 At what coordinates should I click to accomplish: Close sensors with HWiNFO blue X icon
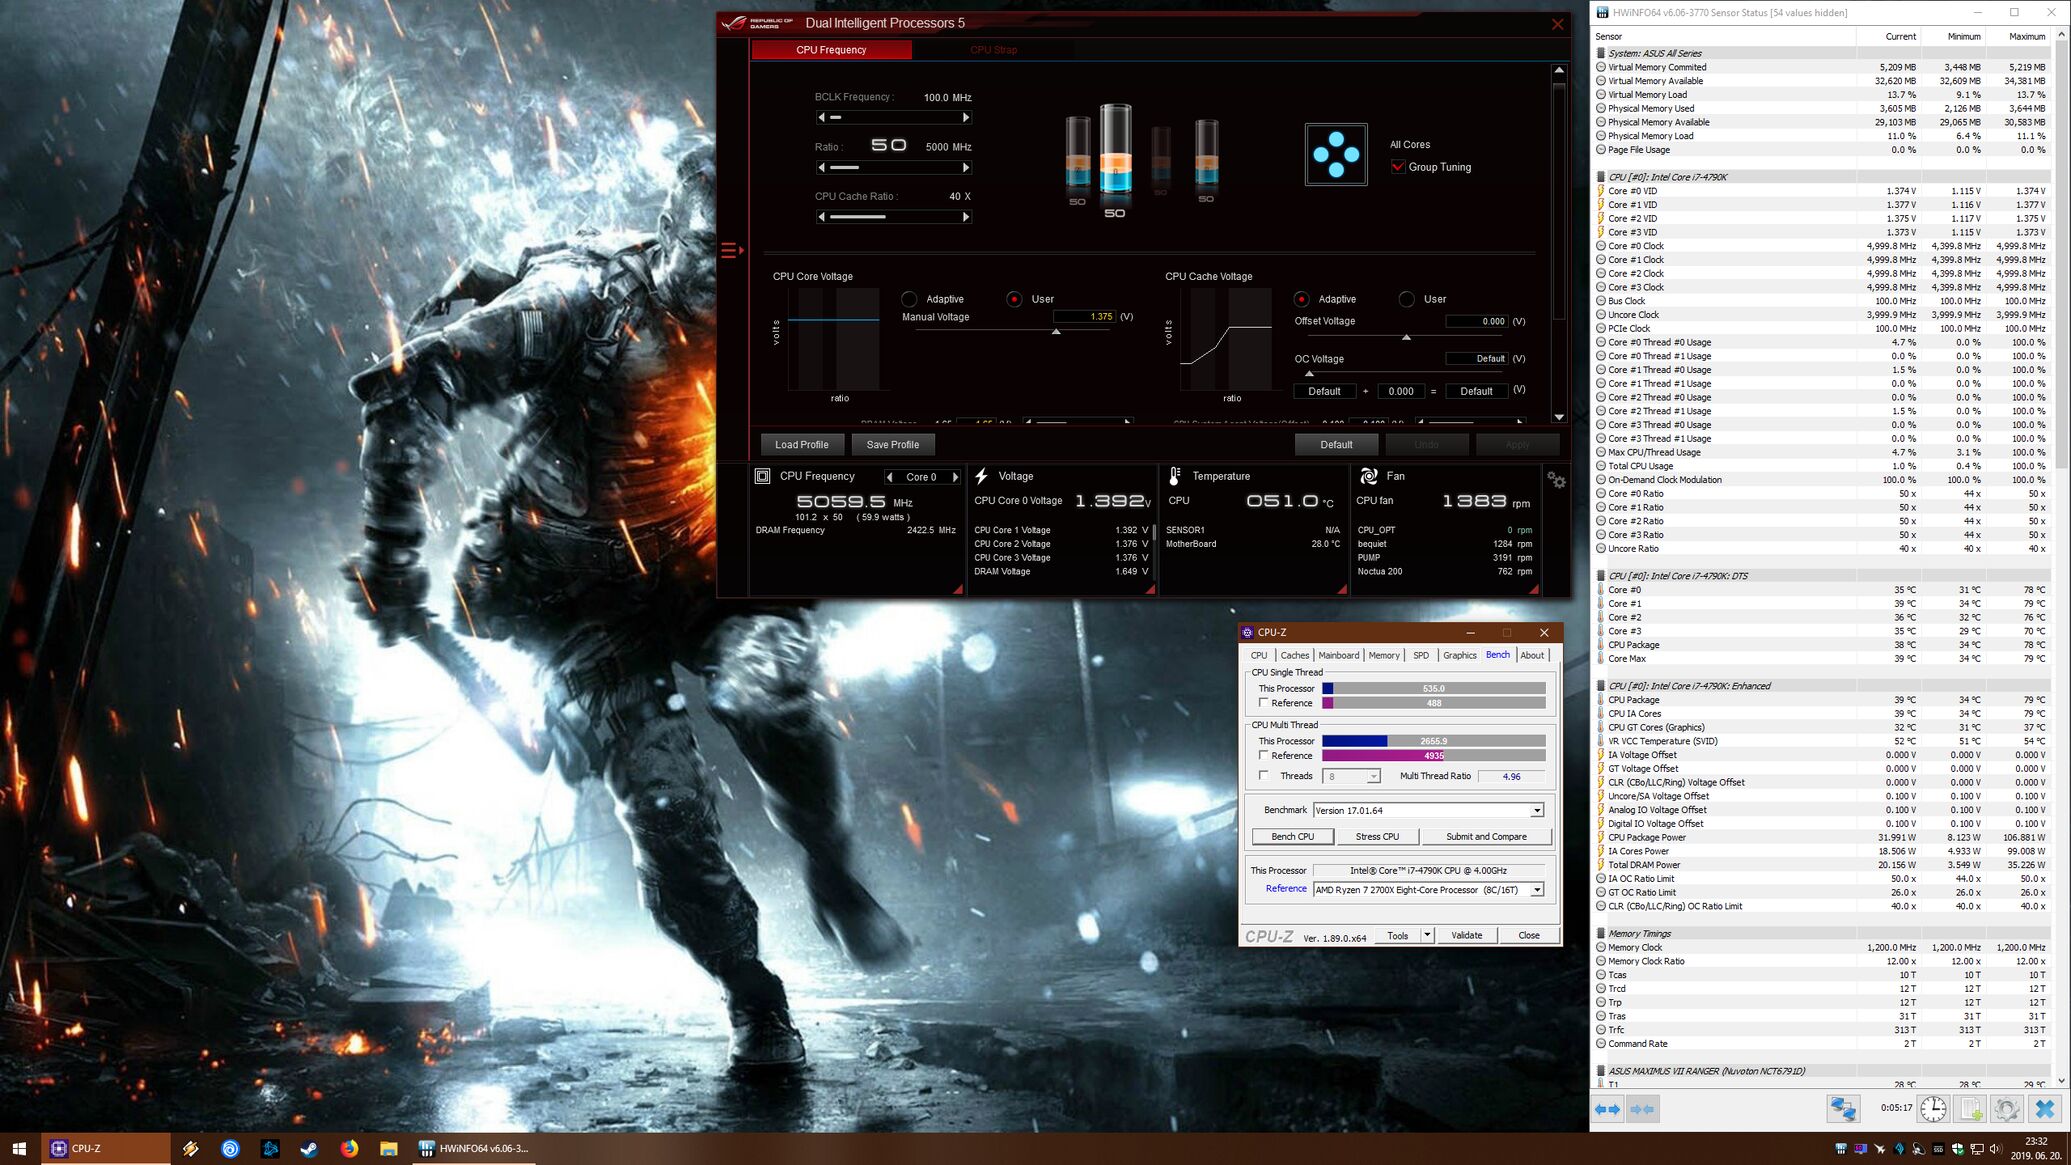coord(2044,1109)
